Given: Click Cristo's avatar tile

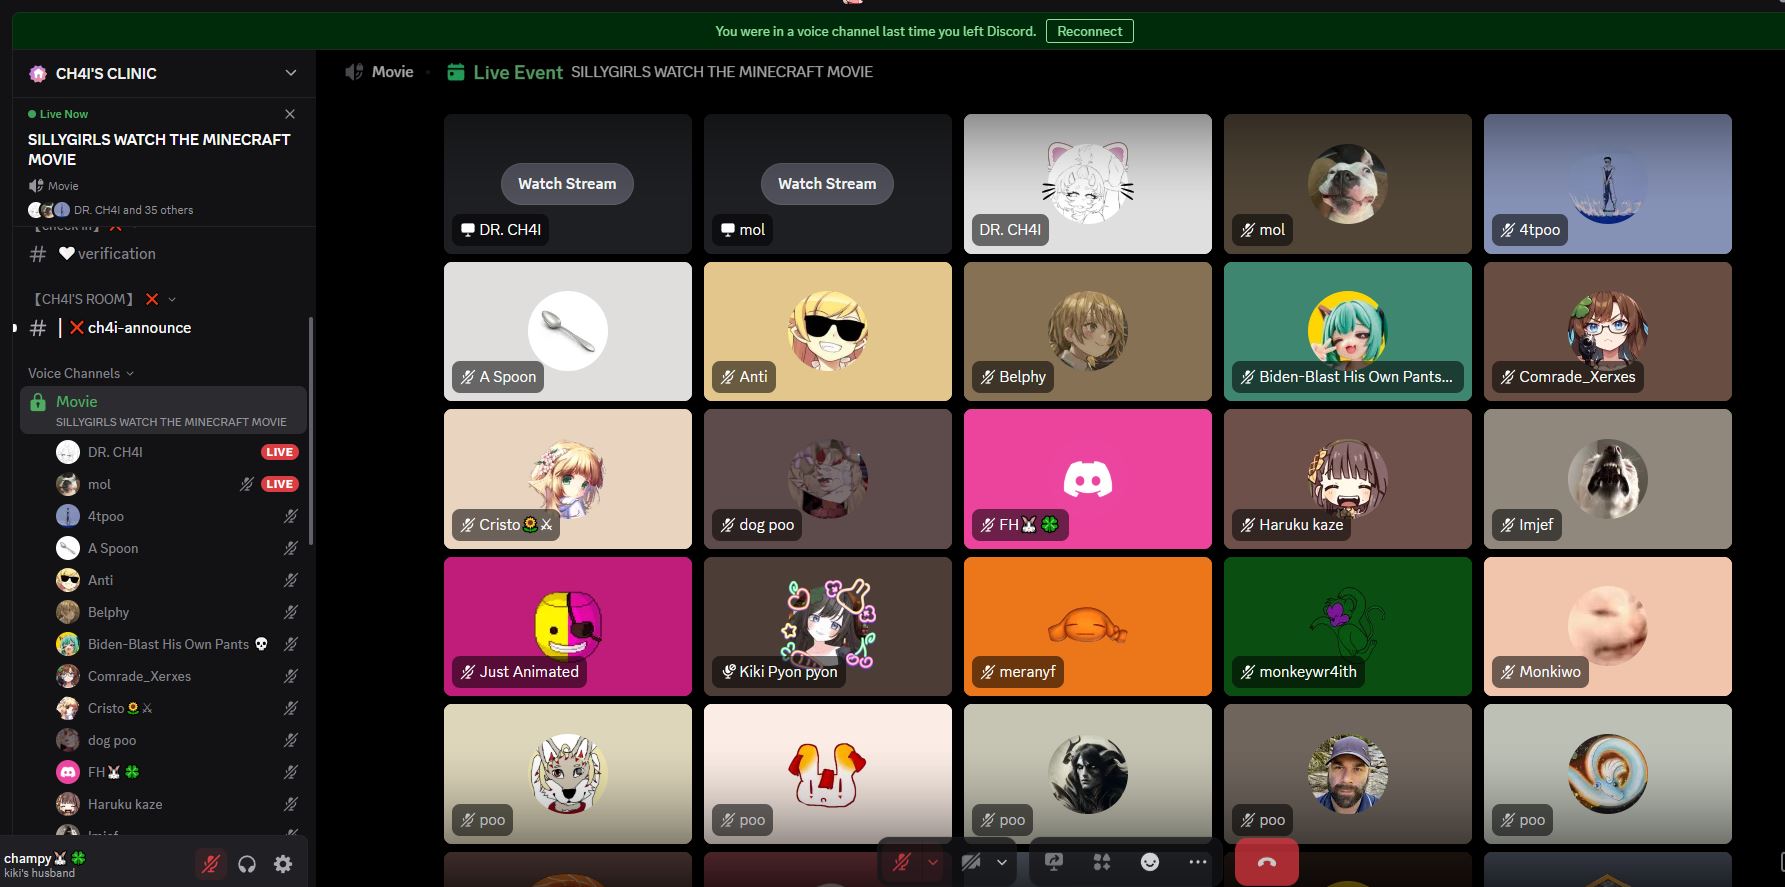Looking at the screenshot, I should point(568,479).
